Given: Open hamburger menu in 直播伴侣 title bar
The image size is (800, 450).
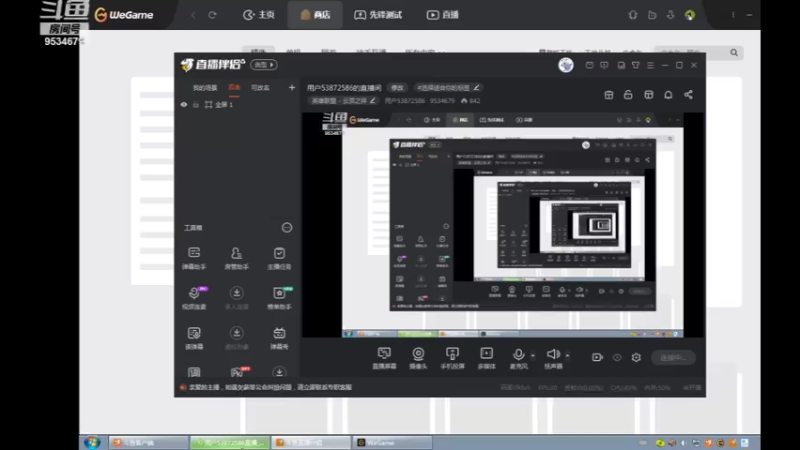Looking at the screenshot, I should click(x=650, y=65).
